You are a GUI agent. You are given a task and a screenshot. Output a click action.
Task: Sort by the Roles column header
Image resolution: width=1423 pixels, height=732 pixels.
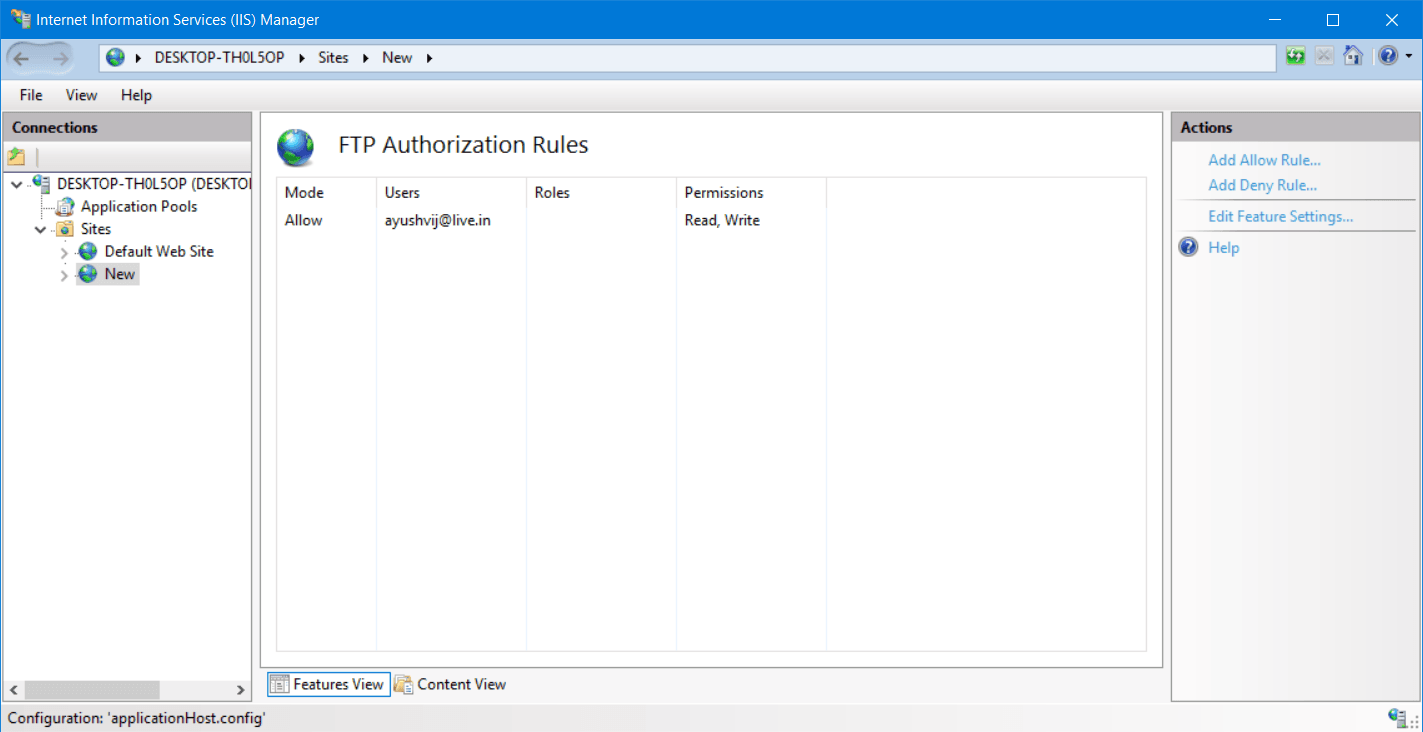tap(602, 192)
